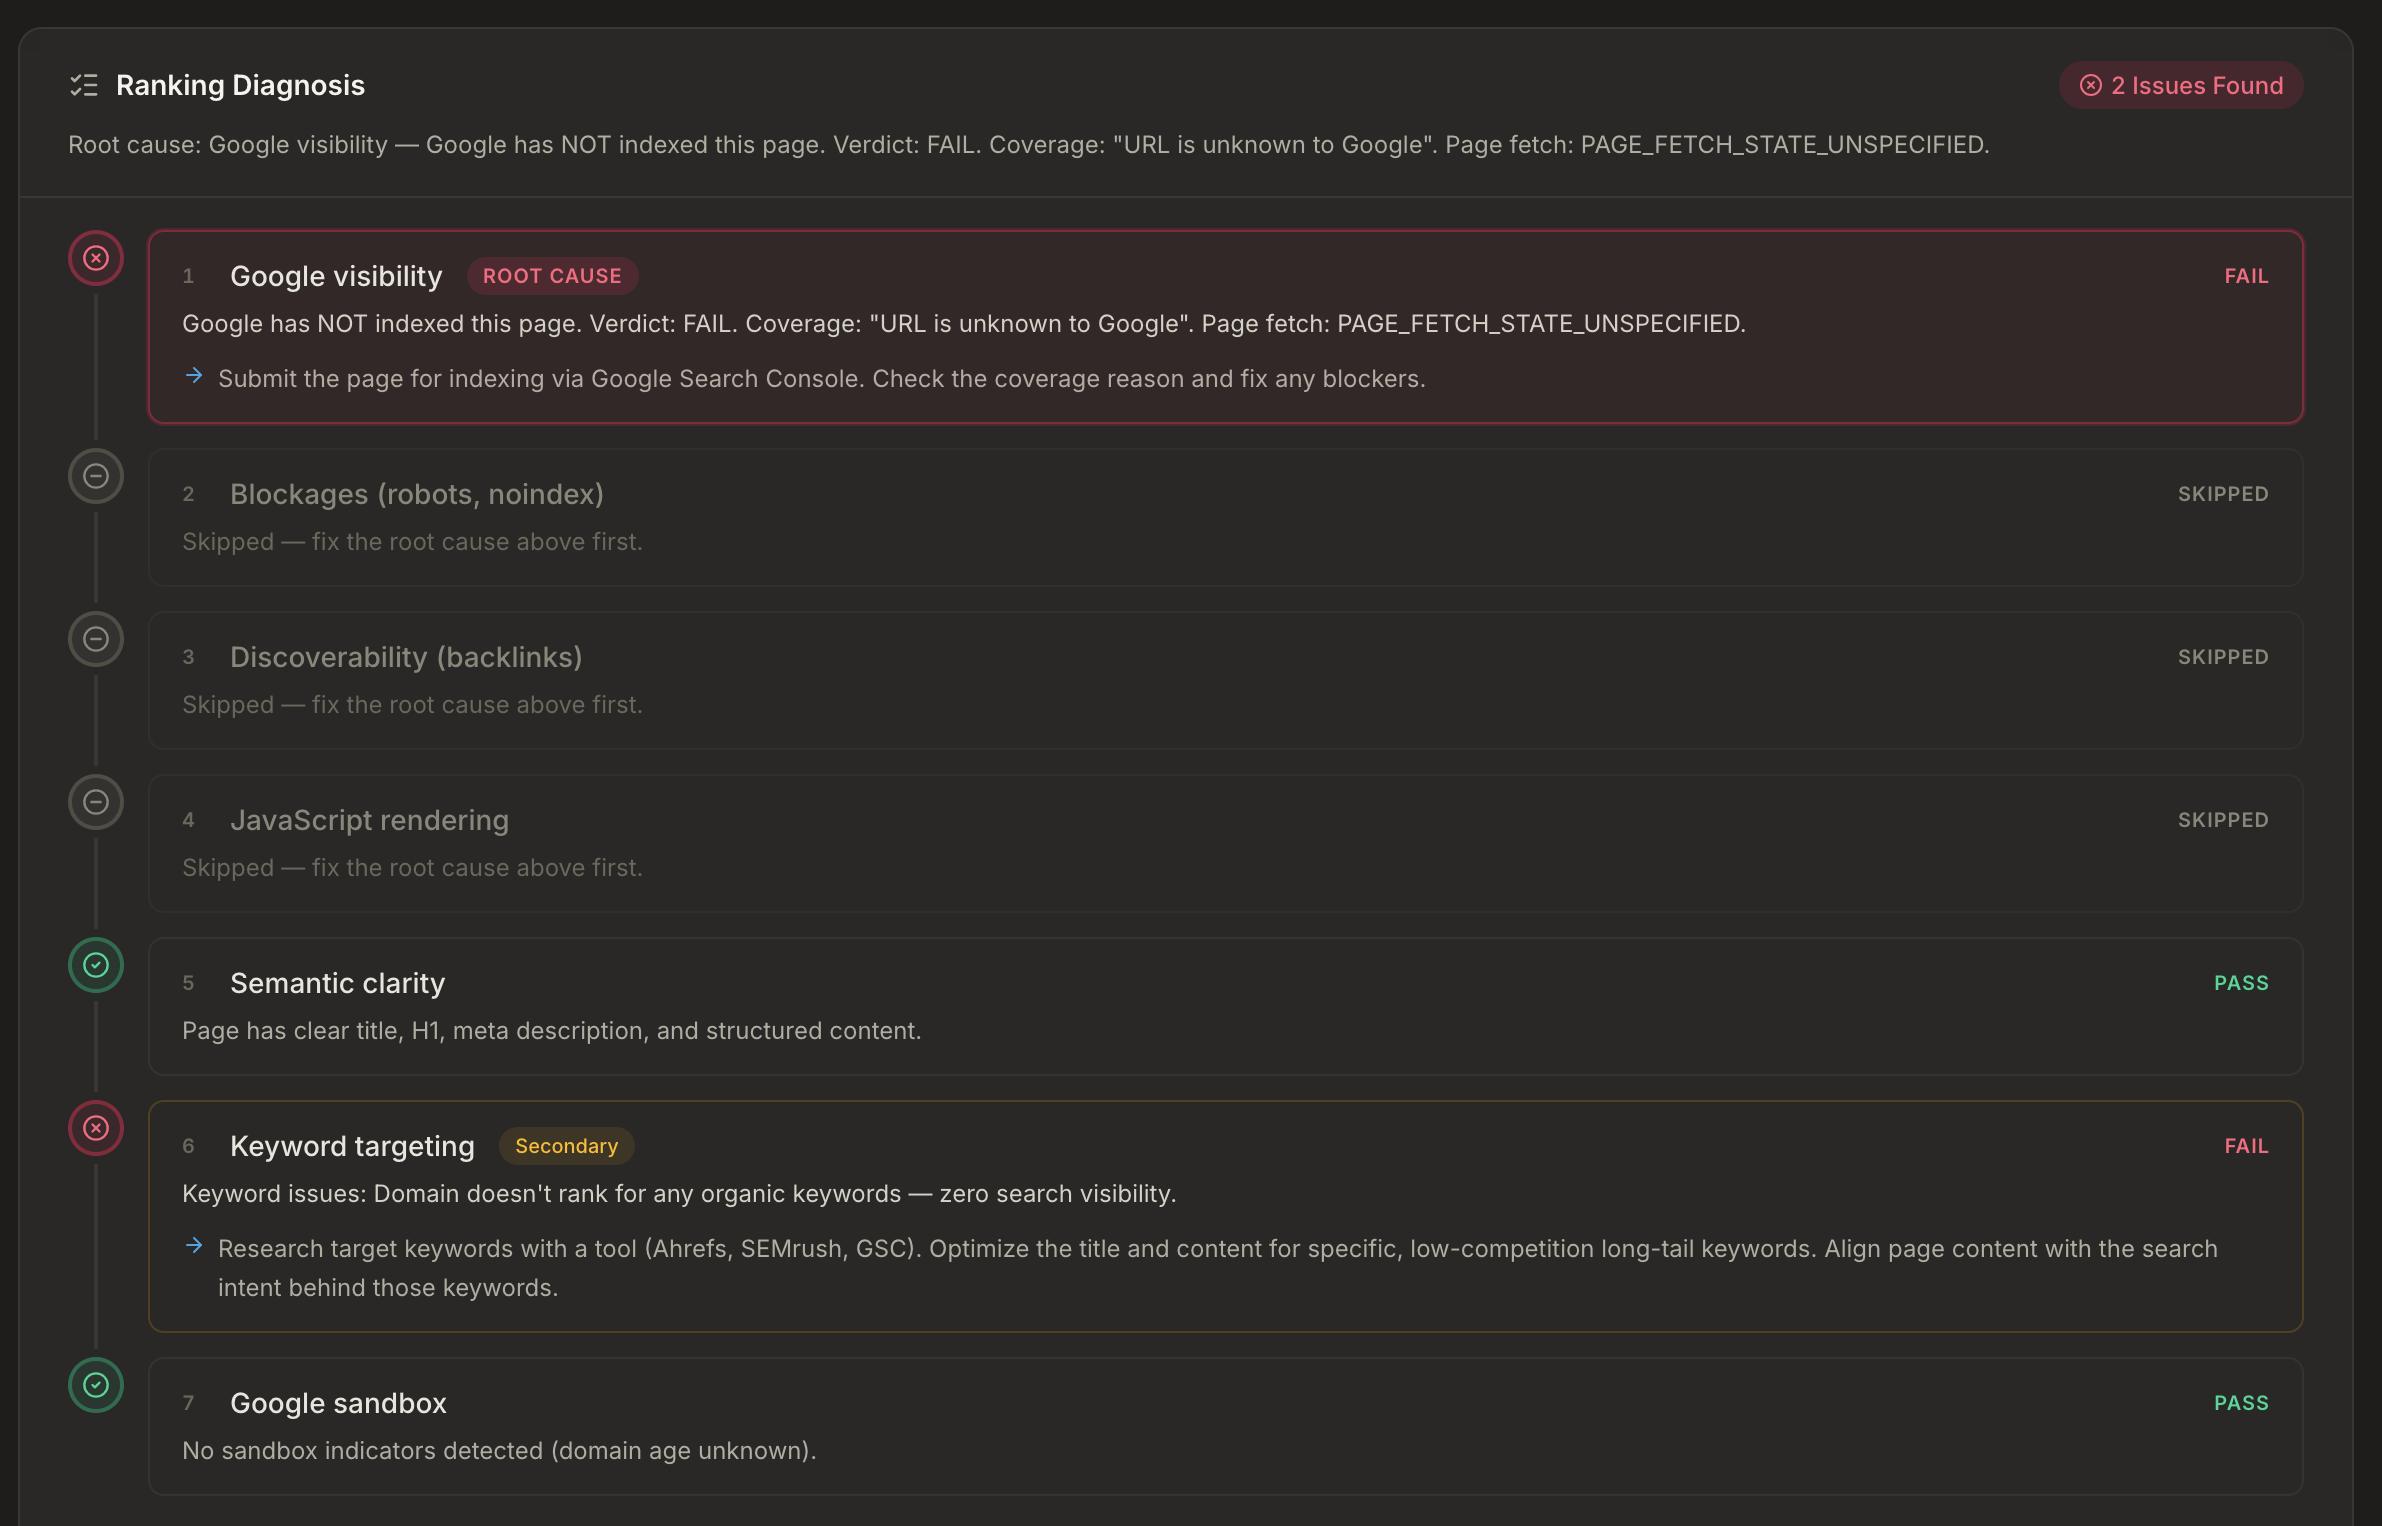The image size is (2382, 1526).
Task: Click the Ranking Diagnosis checklist icon
Action: pos(84,86)
